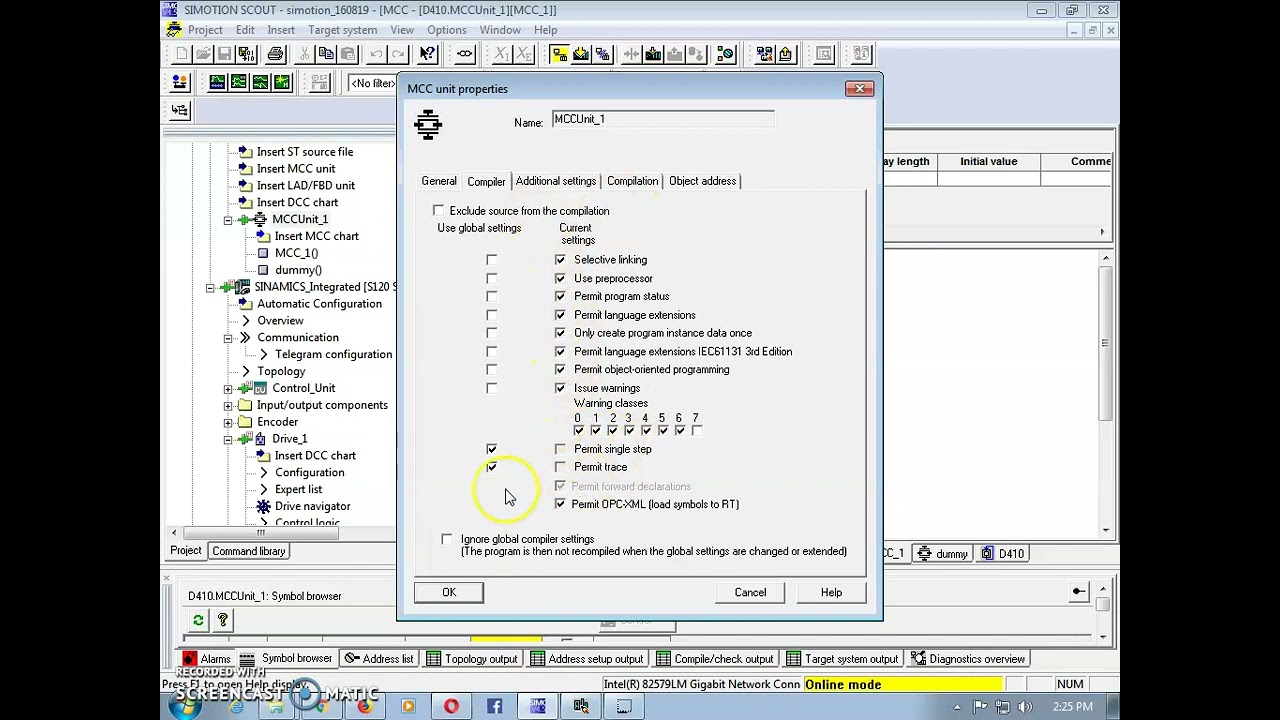Toggle Exclude source from the compilation
Image resolution: width=1280 pixels, height=720 pixels.
(438, 211)
